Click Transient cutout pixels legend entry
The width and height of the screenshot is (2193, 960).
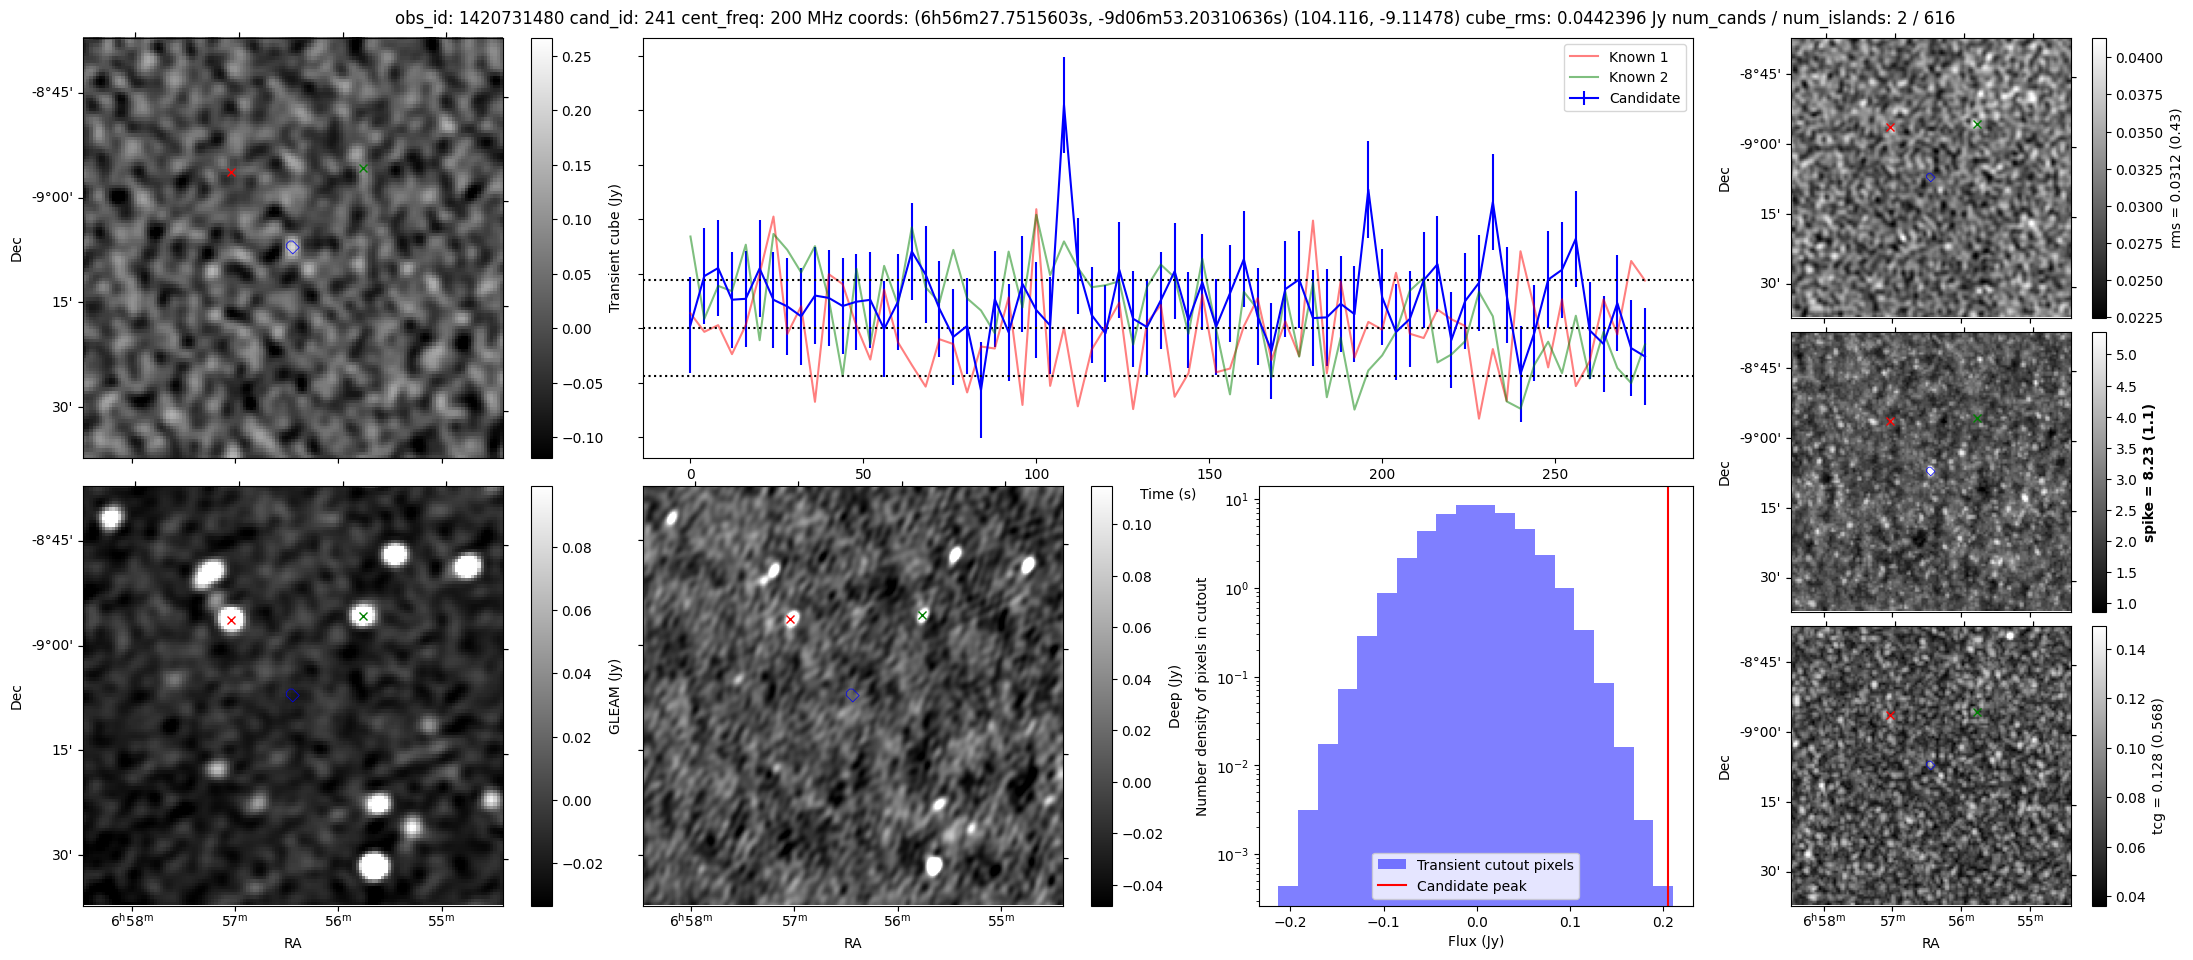(1494, 865)
